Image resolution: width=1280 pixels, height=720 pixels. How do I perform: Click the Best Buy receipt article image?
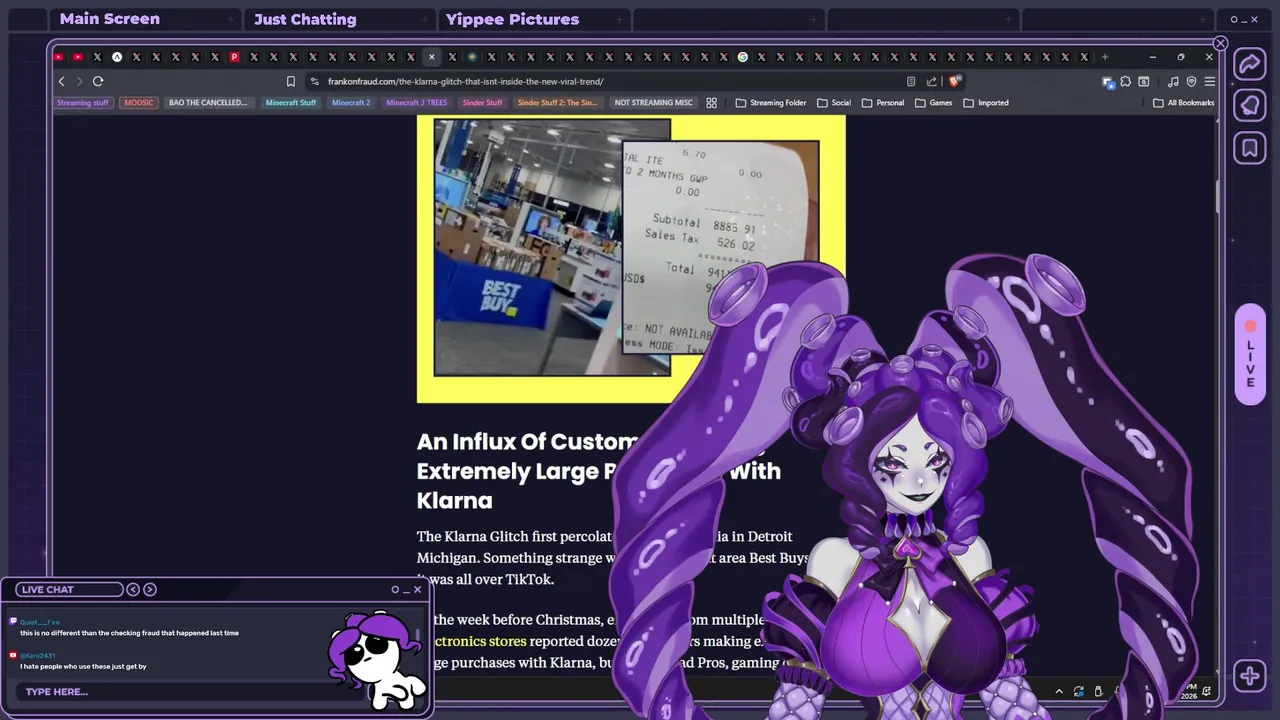[631, 258]
